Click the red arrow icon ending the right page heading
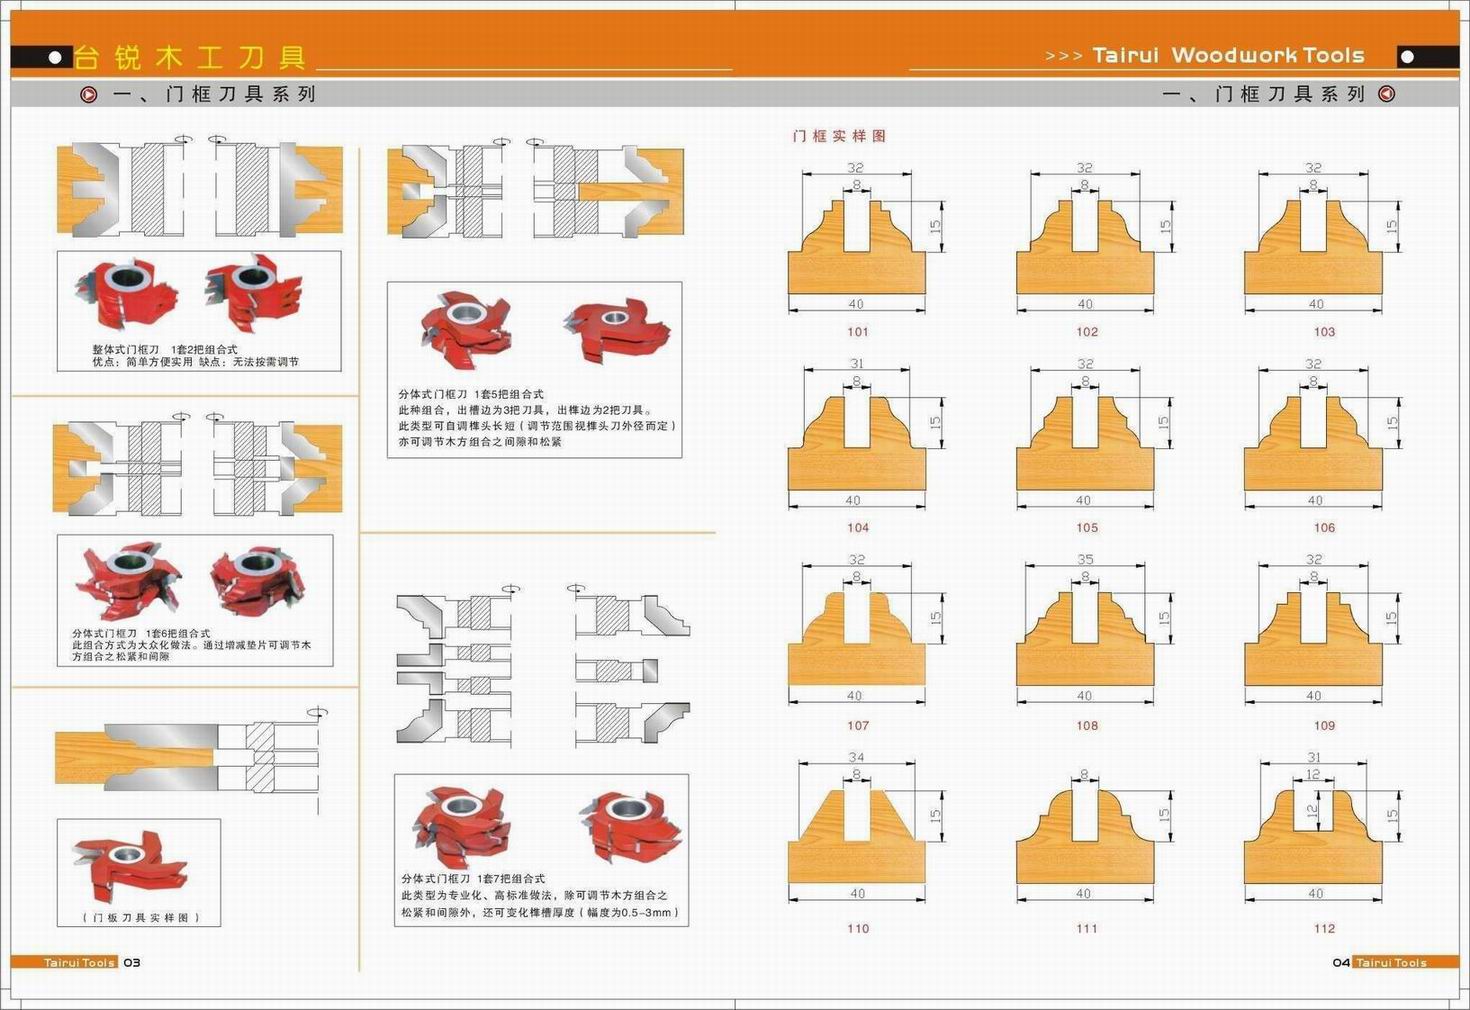Image resolution: width=1470 pixels, height=1010 pixels. tap(1387, 94)
